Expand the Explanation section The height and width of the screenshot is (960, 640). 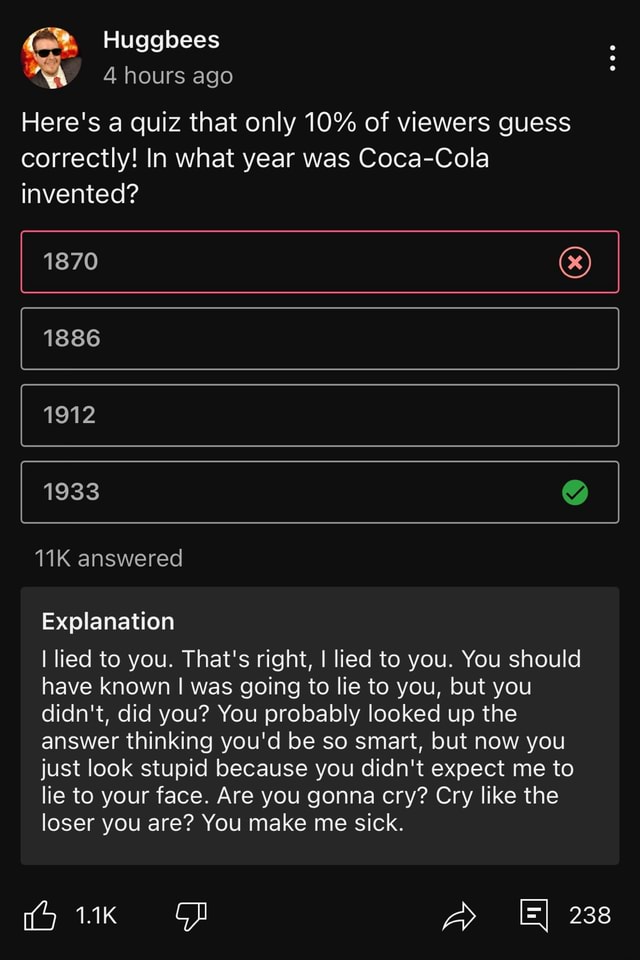click(x=108, y=621)
